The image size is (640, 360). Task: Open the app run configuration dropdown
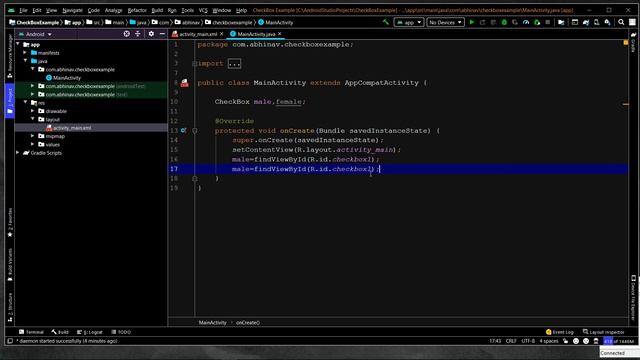pyautogui.click(x=409, y=22)
